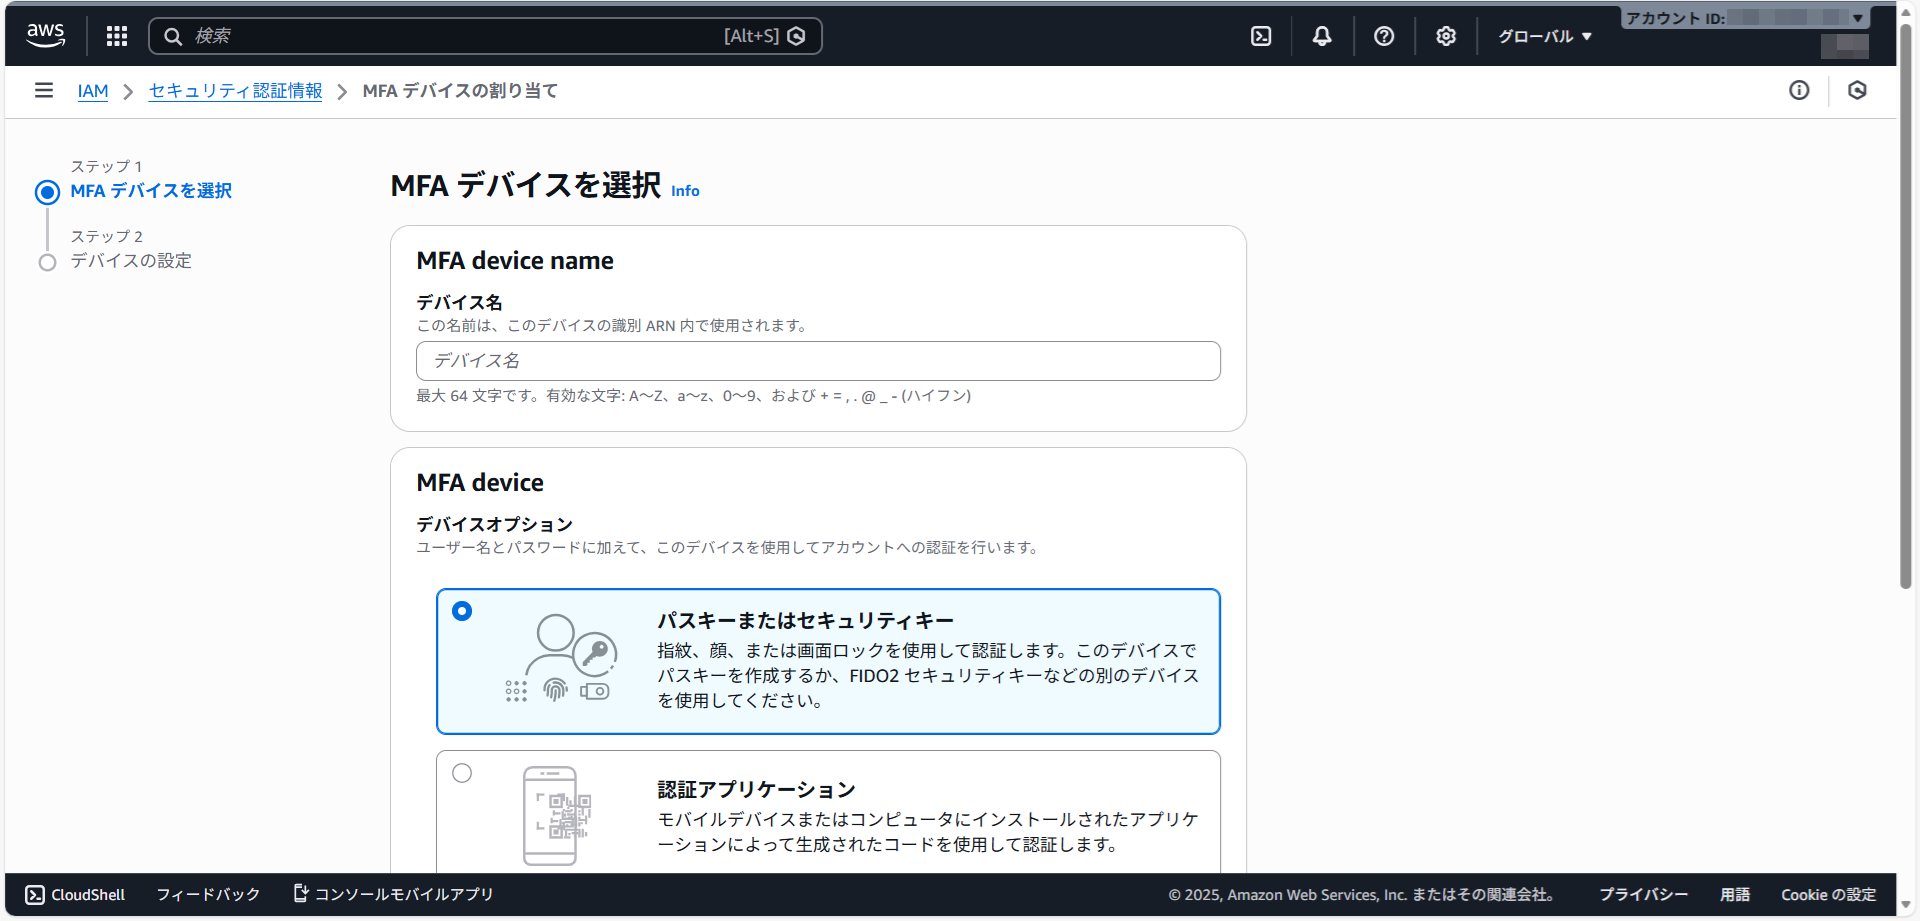Expand the グローバル region dropdown

click(1544, 36)
